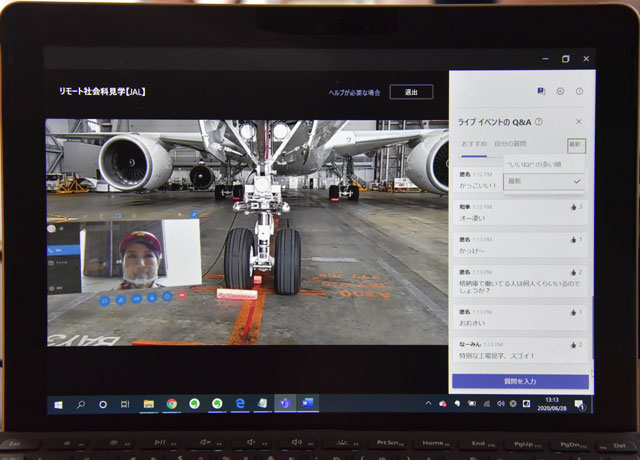Launch Google Chrome from the taskbar
This screenshot has width=640, height=460.
click(172, 403)
